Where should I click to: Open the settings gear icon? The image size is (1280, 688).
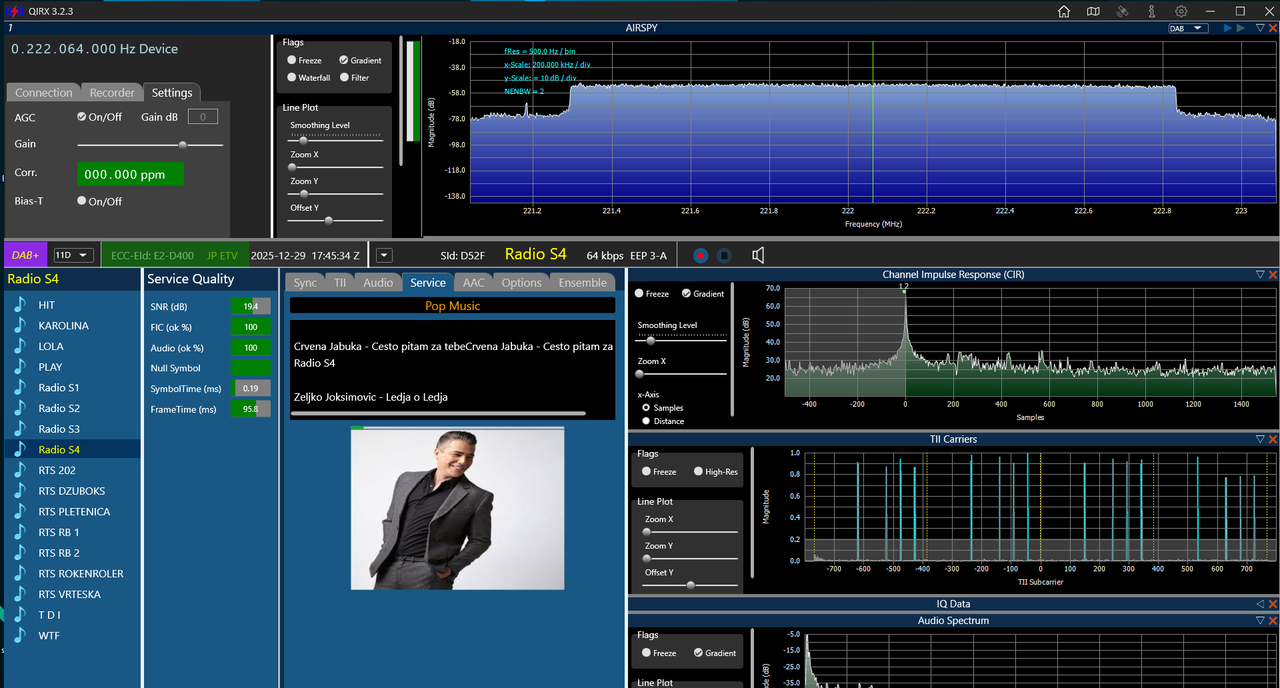pos(1181,11)
